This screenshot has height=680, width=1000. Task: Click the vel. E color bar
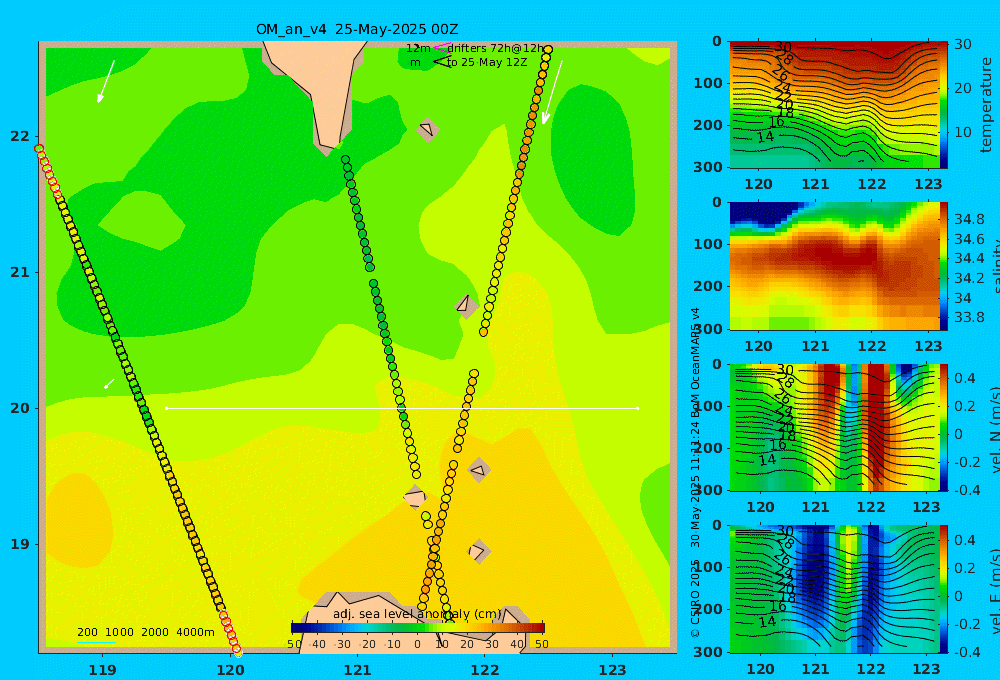pyautogui.click(x=944, y=589)
